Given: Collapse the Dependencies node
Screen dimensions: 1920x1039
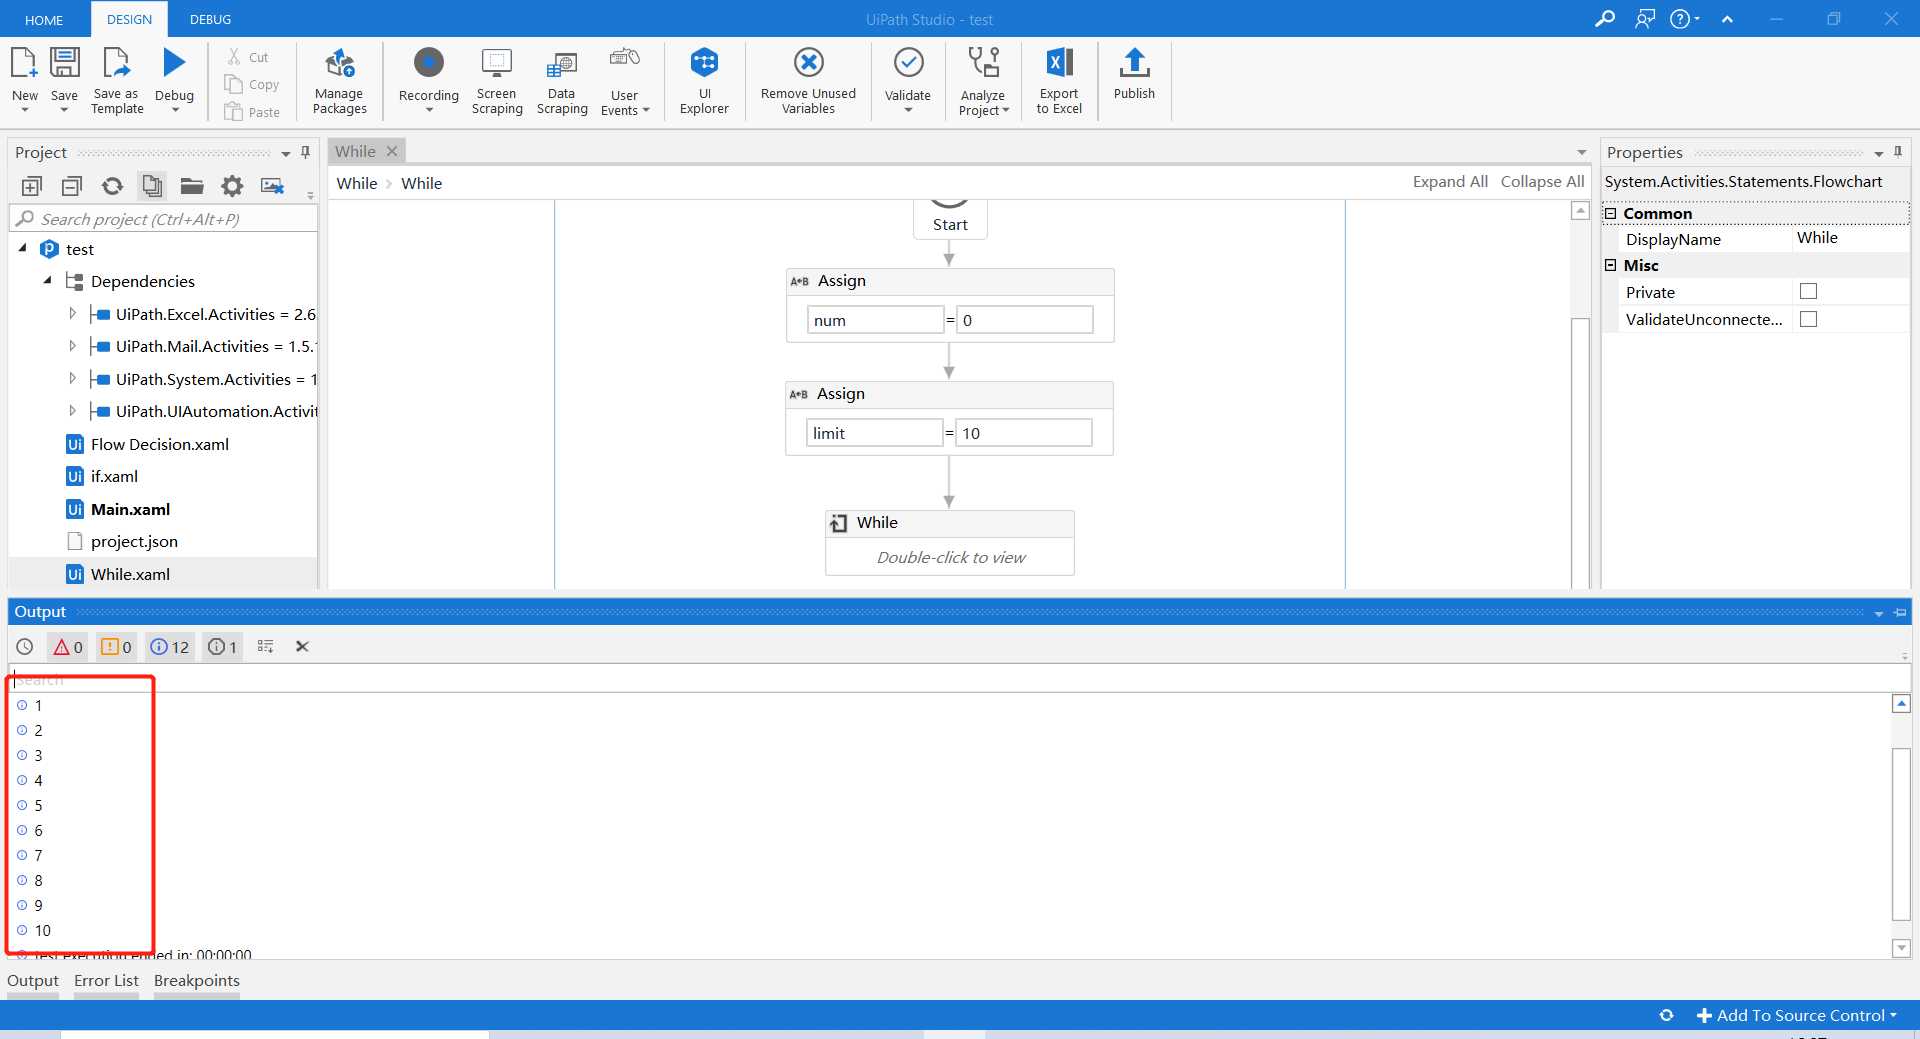Looking at the screenshot, I should [x=48, y=280].
